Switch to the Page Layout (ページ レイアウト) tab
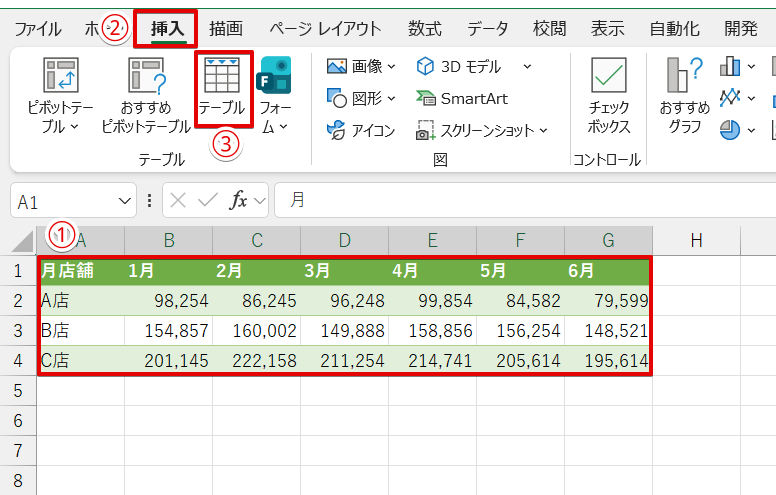The width and height of the screenshot is (776, 495). (x=325, y=29)
